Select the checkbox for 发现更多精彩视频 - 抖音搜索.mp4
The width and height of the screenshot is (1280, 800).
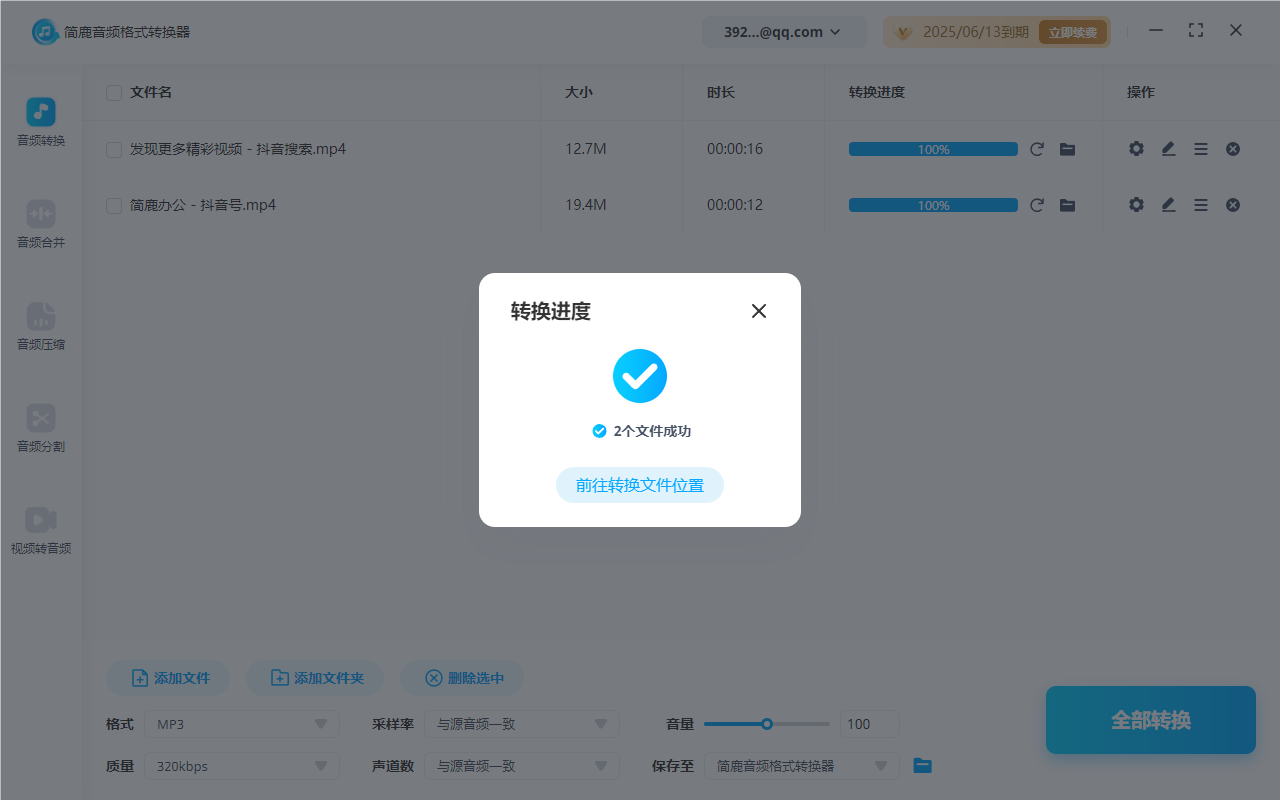tap(113, 148)
